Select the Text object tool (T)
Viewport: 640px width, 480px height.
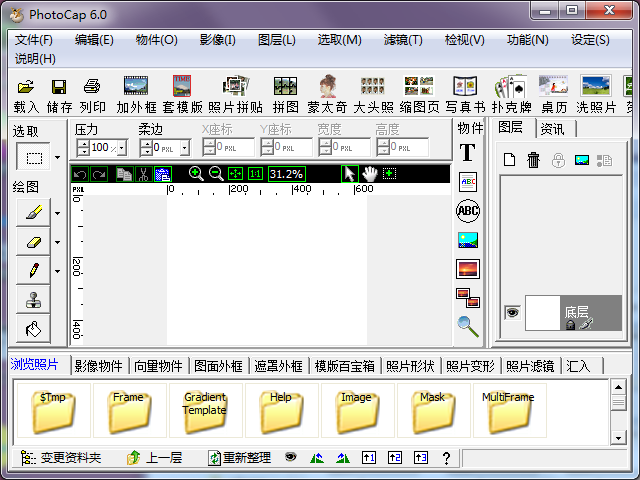(x=467, y=152)
